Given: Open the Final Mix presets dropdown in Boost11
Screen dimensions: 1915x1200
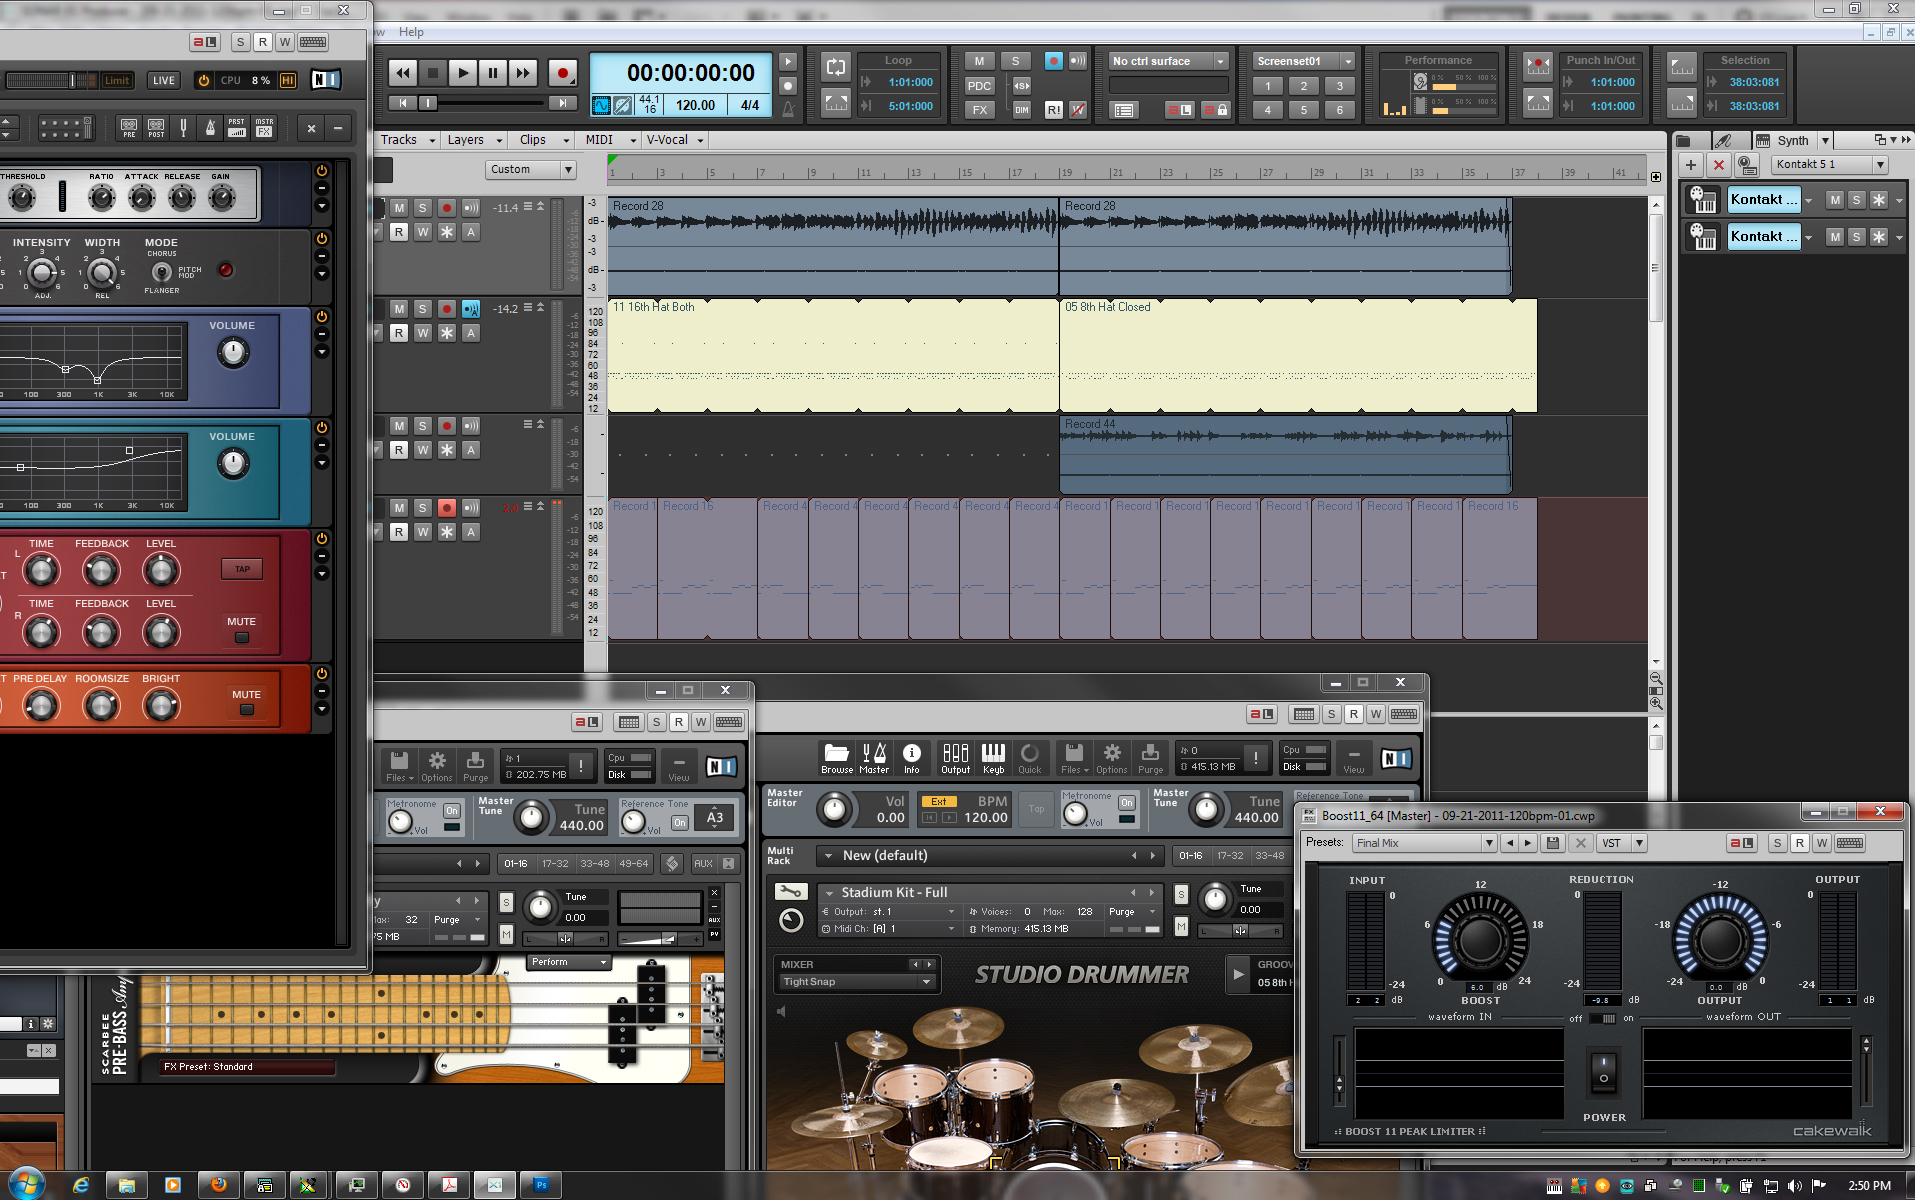Looking at the screenshot, I should [1425, 843].
